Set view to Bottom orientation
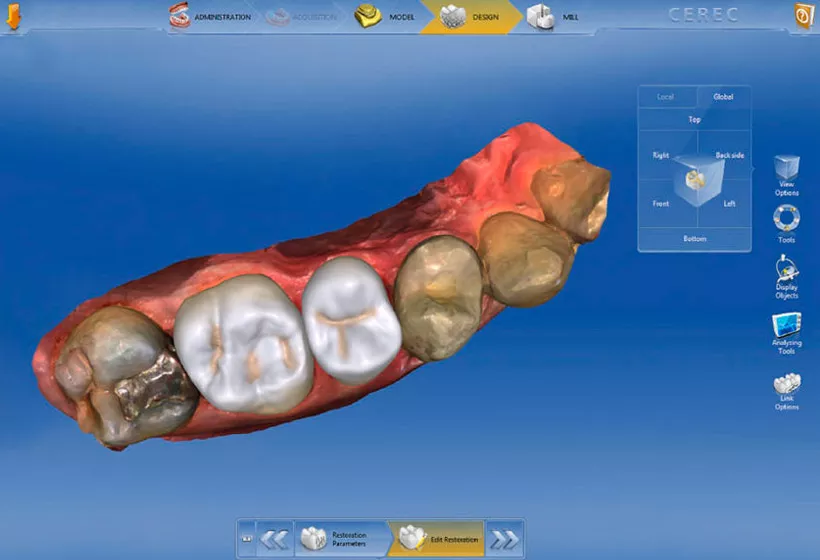This screenshot has width=820, height=560. click(694, 239)
